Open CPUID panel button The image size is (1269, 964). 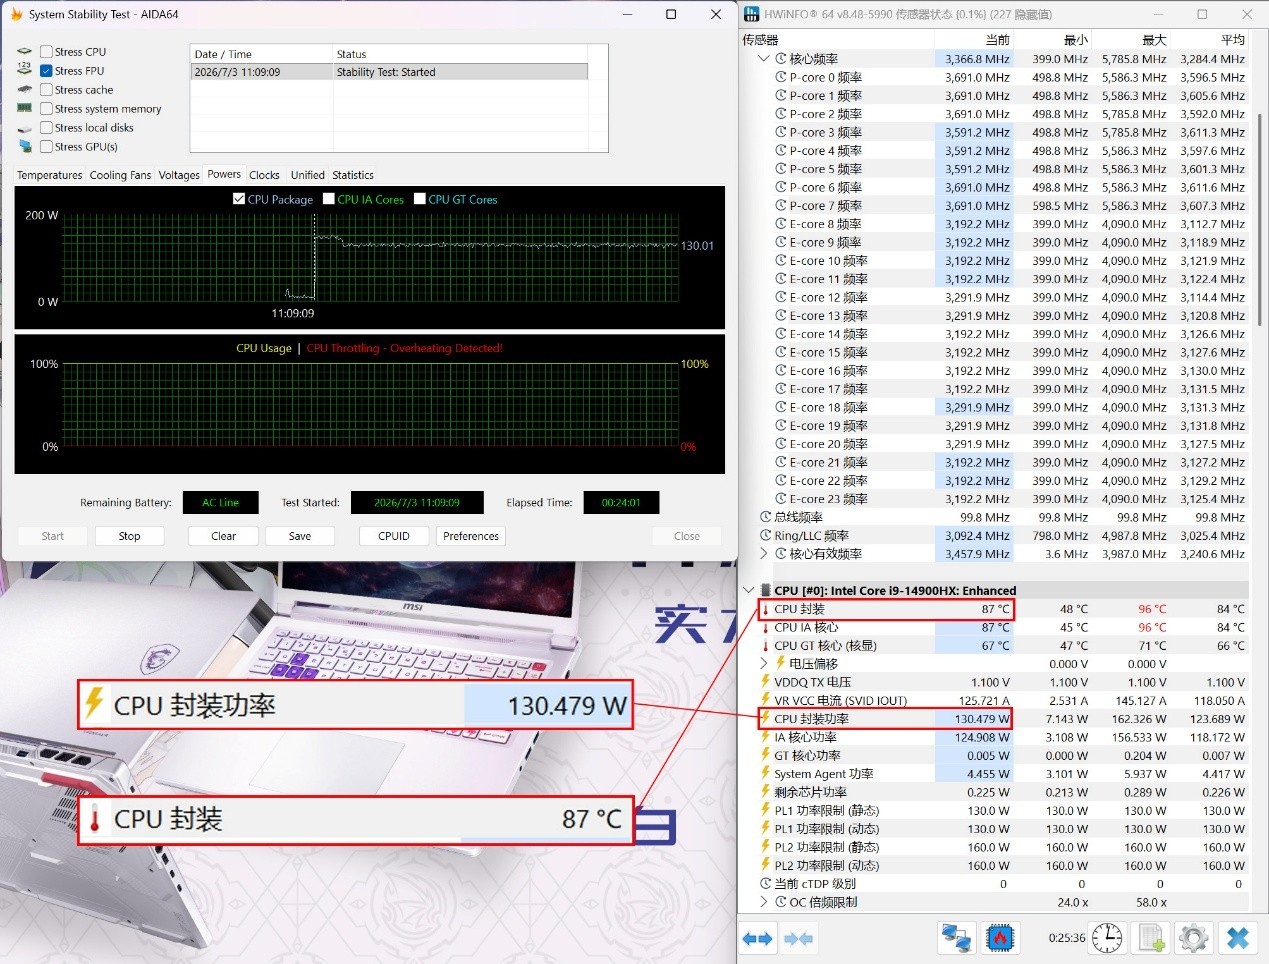point(394,536)
